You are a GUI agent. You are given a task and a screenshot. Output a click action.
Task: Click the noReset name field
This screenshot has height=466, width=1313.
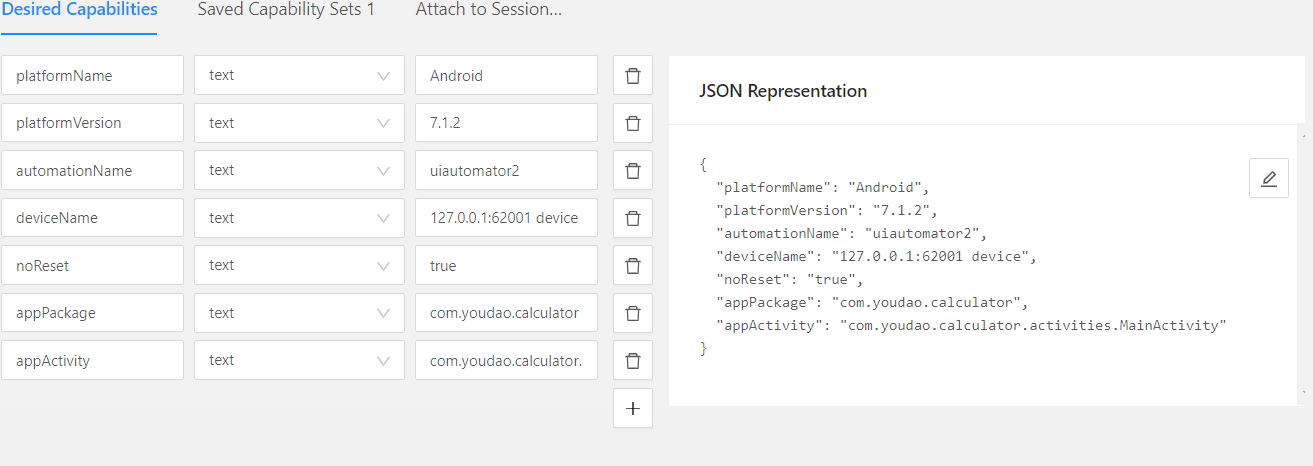click(92, 265)
